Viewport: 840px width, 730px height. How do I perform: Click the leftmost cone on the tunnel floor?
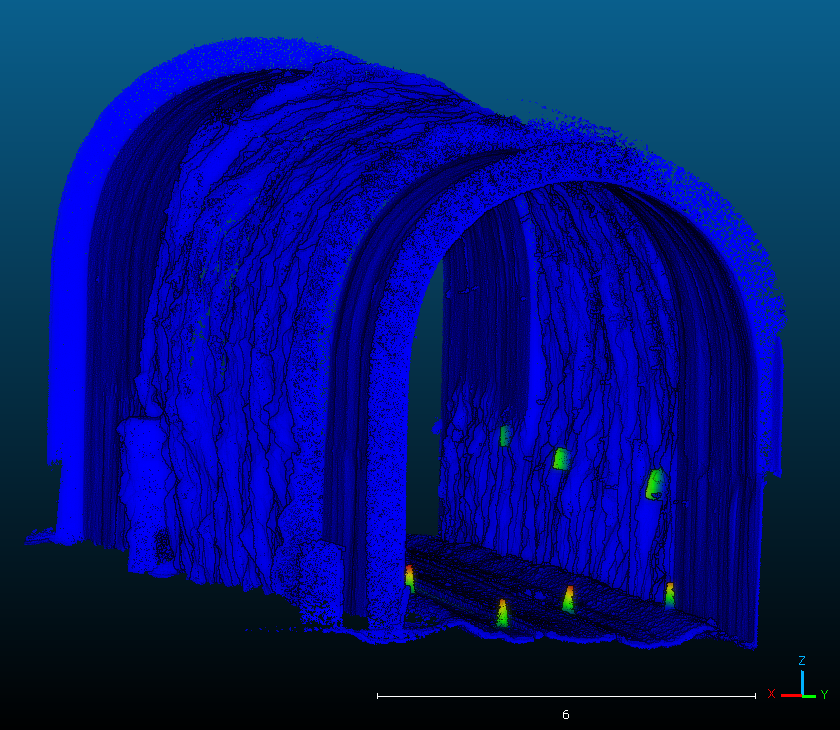(409, 579)
